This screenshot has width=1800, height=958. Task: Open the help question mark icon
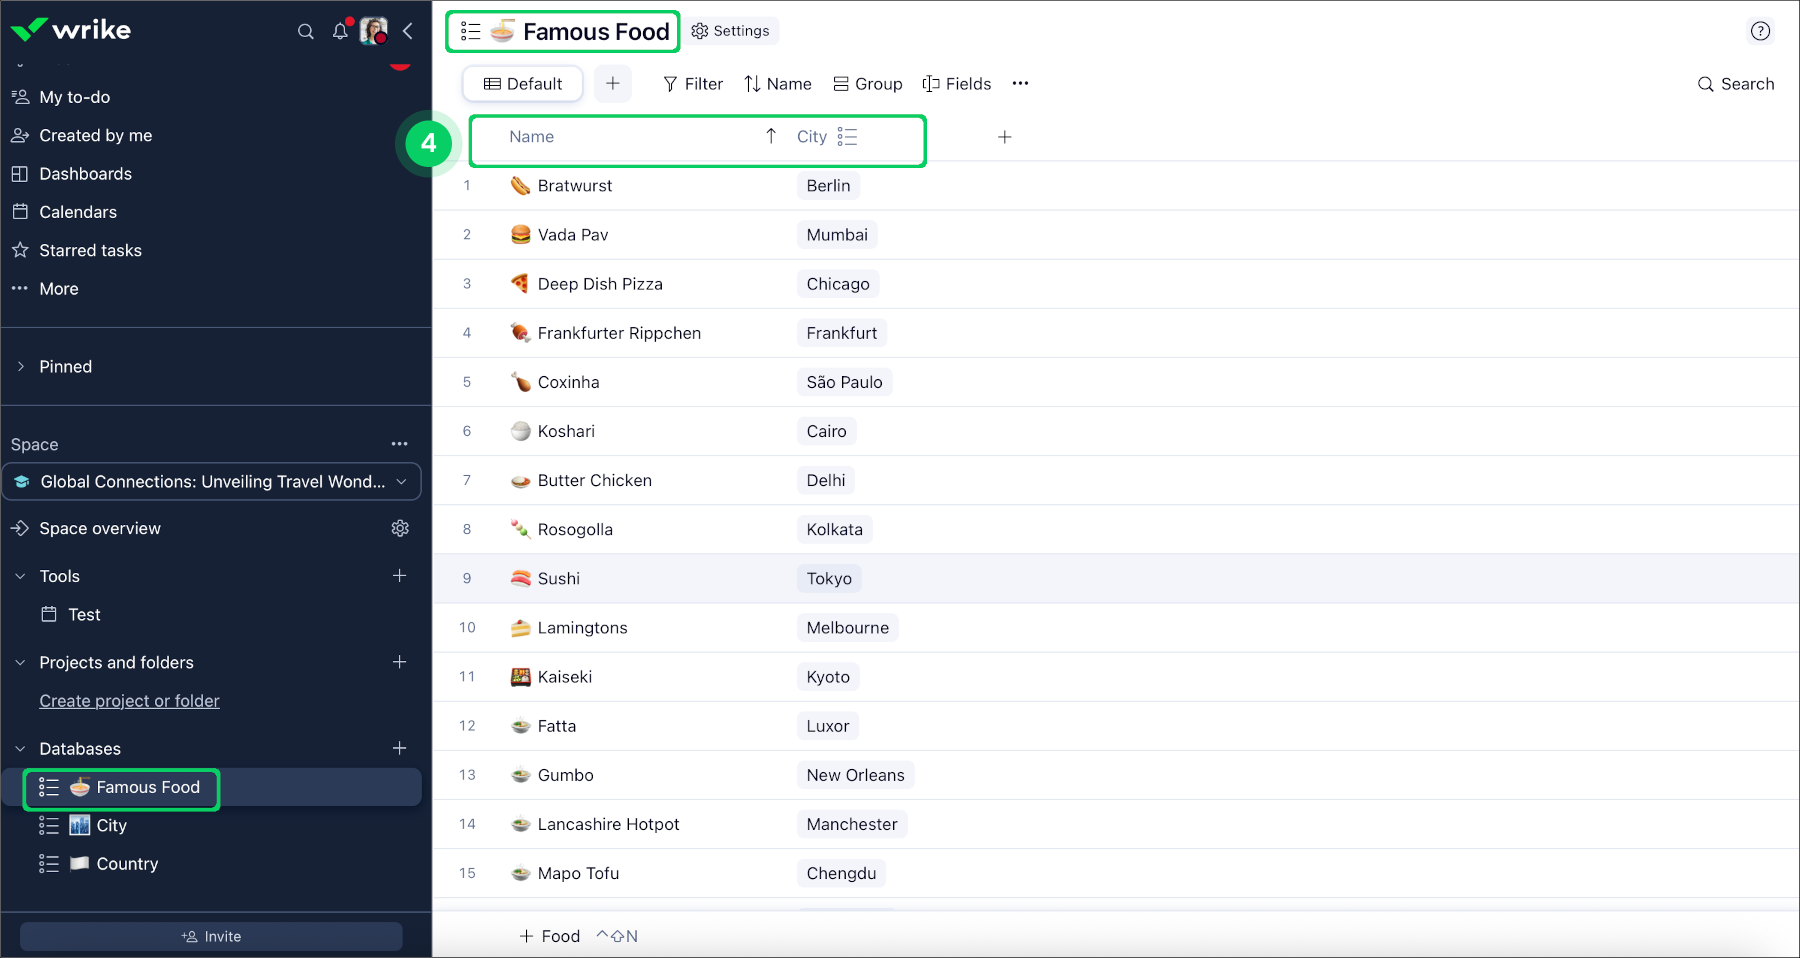point(1760,31)
